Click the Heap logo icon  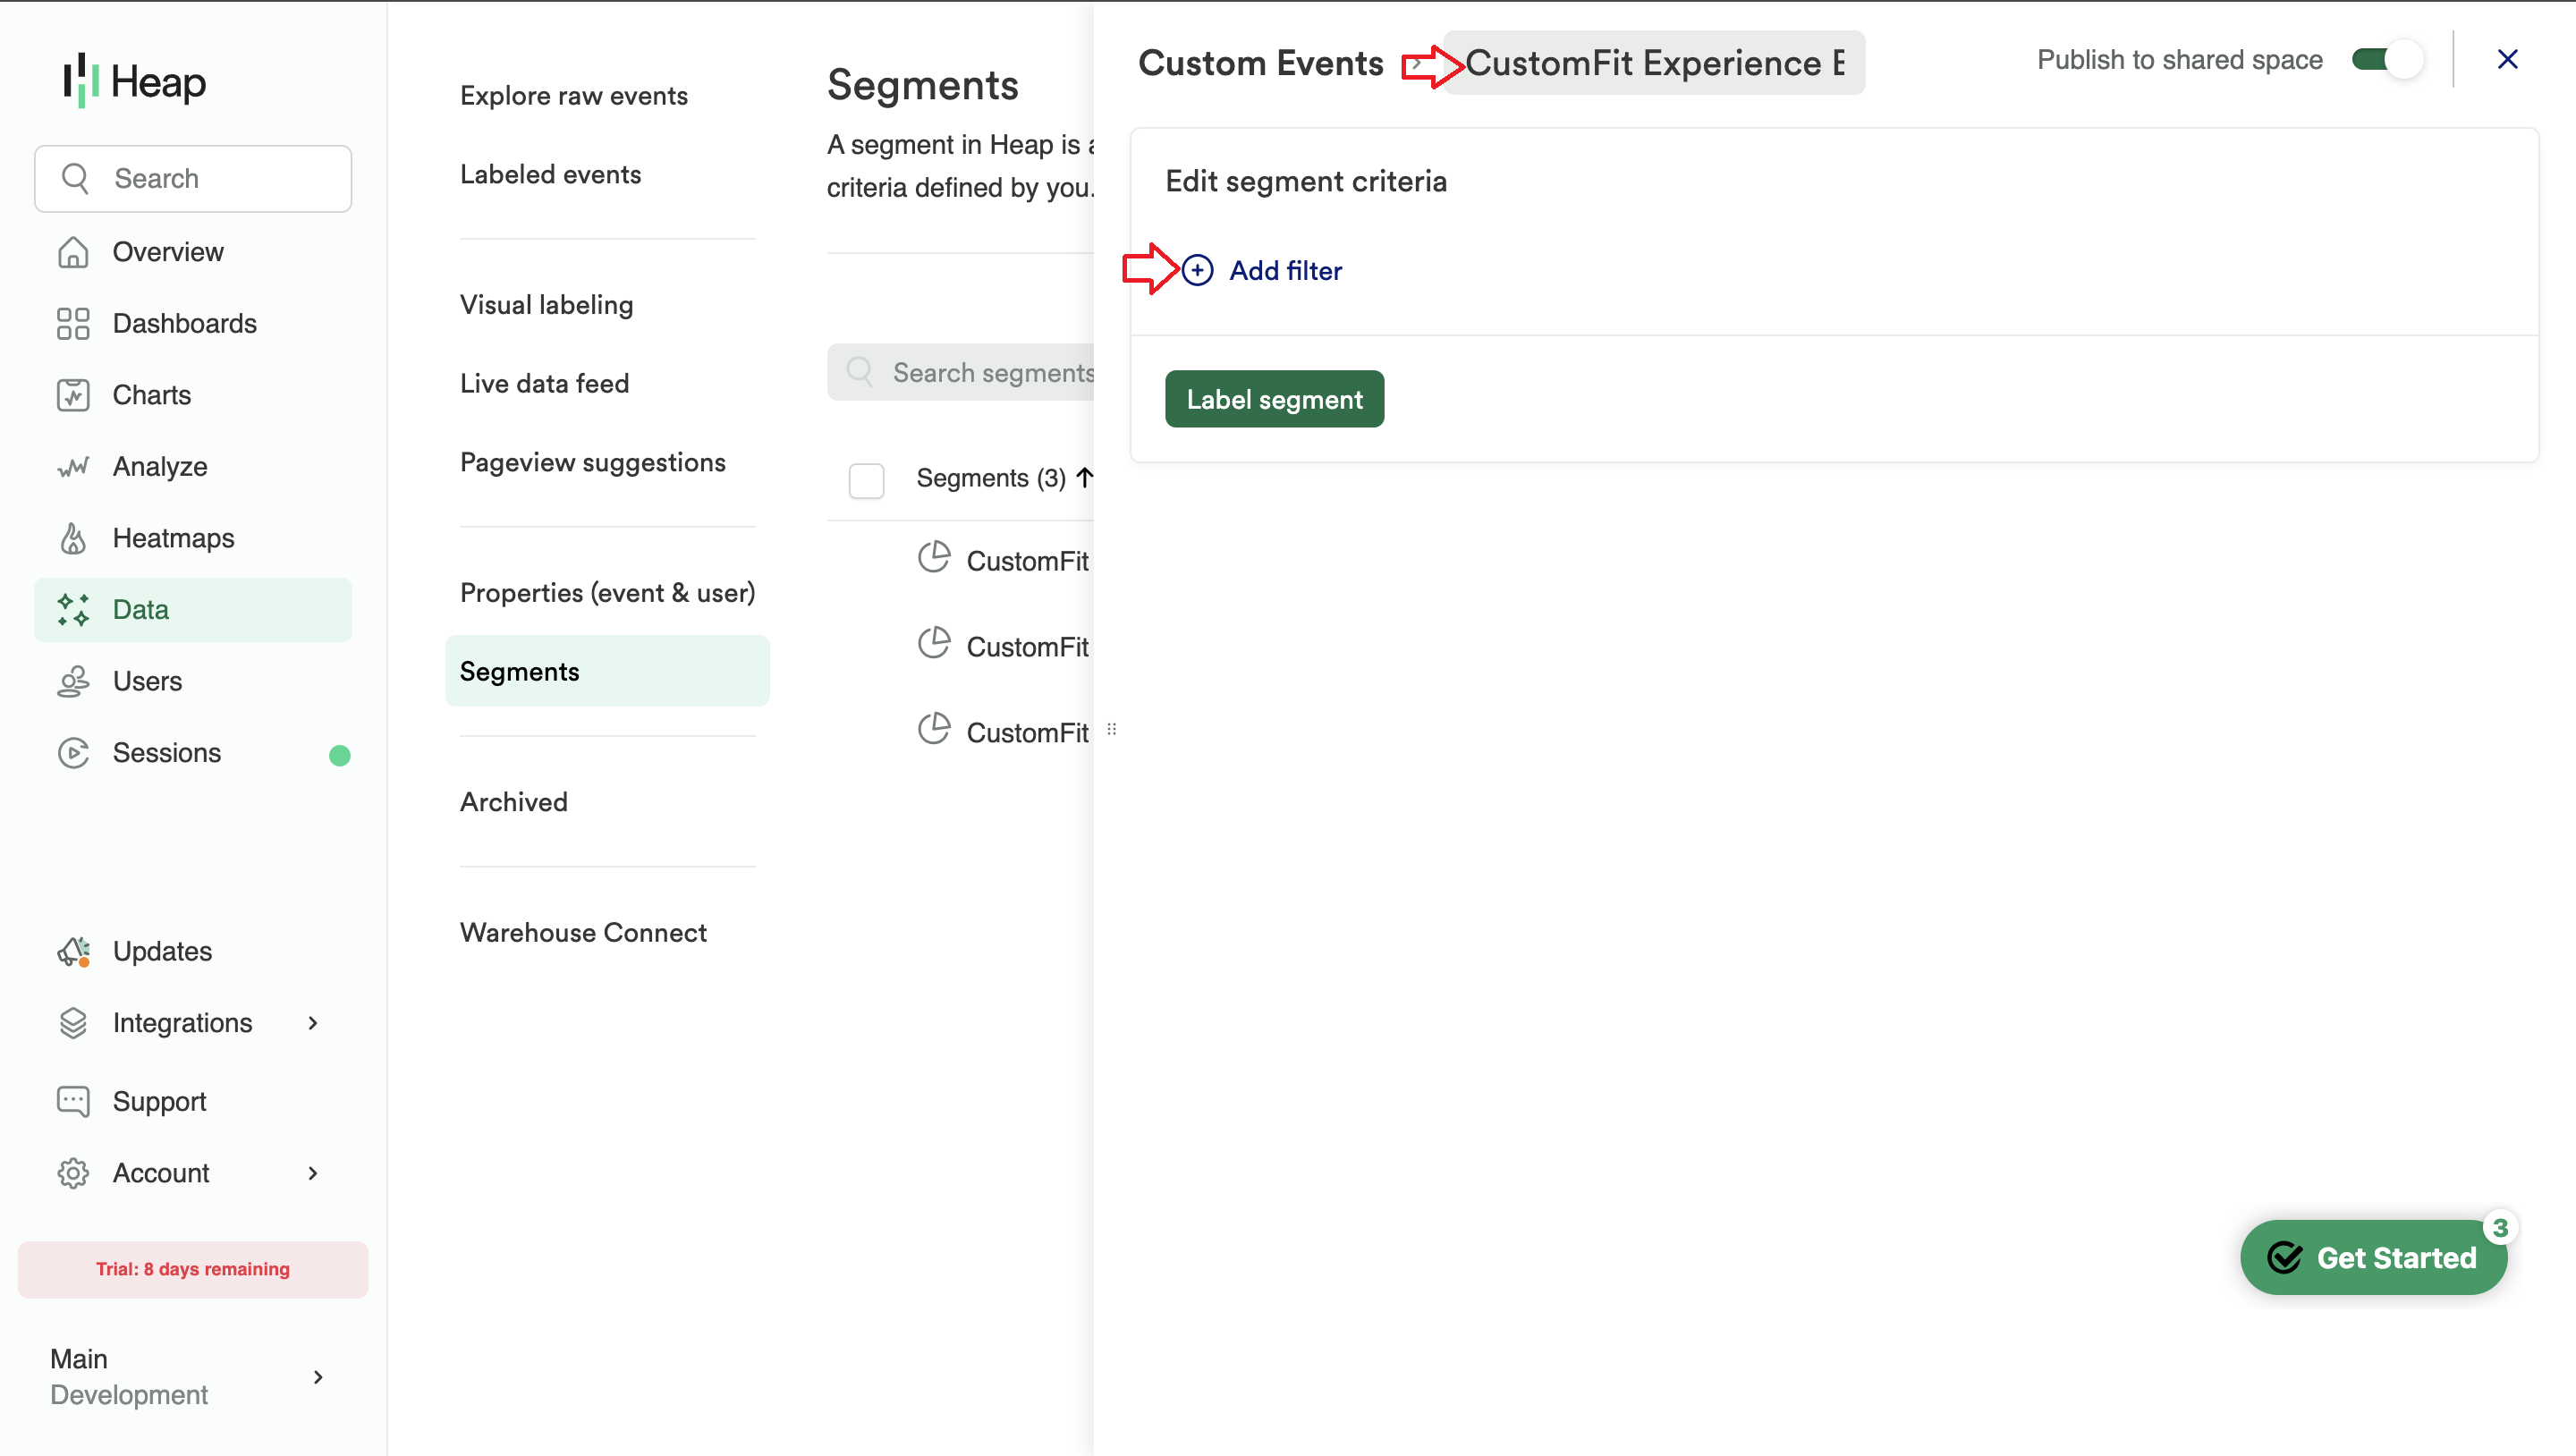coord(80,80)
